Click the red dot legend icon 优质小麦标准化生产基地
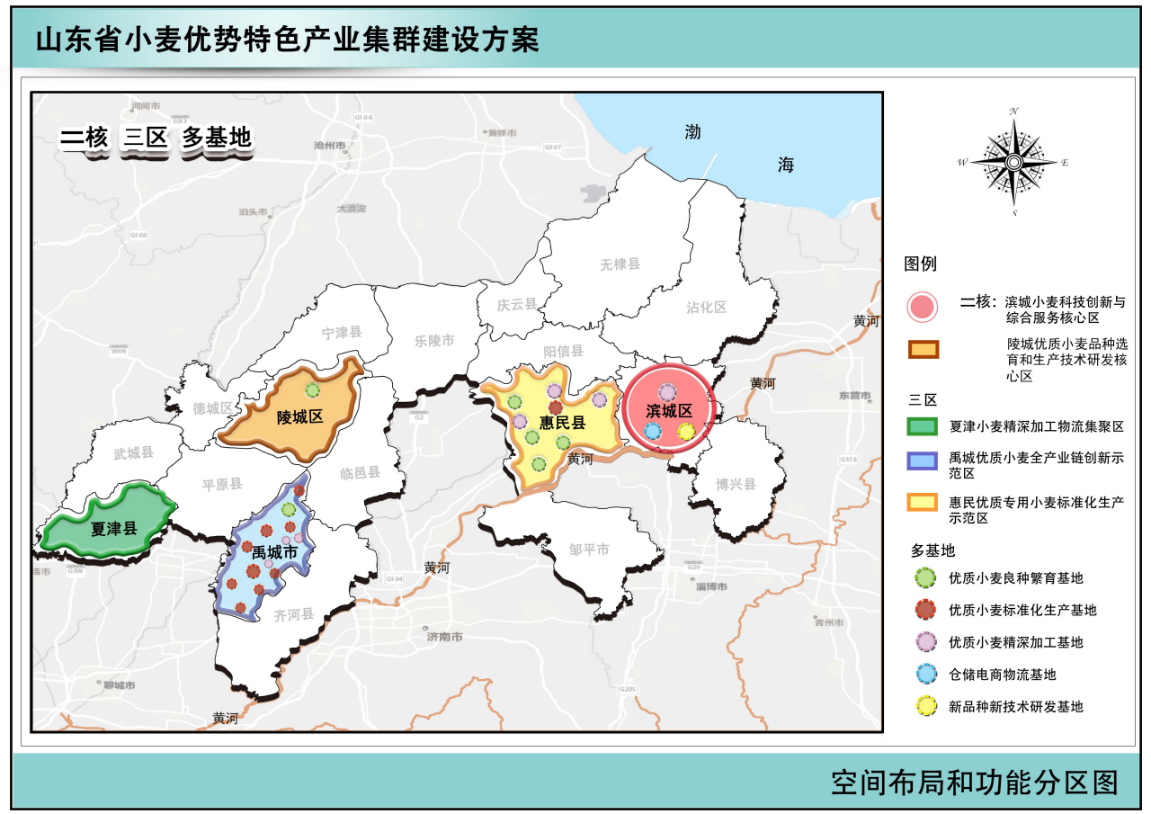Screen dimensions: 1151x814 925,610
